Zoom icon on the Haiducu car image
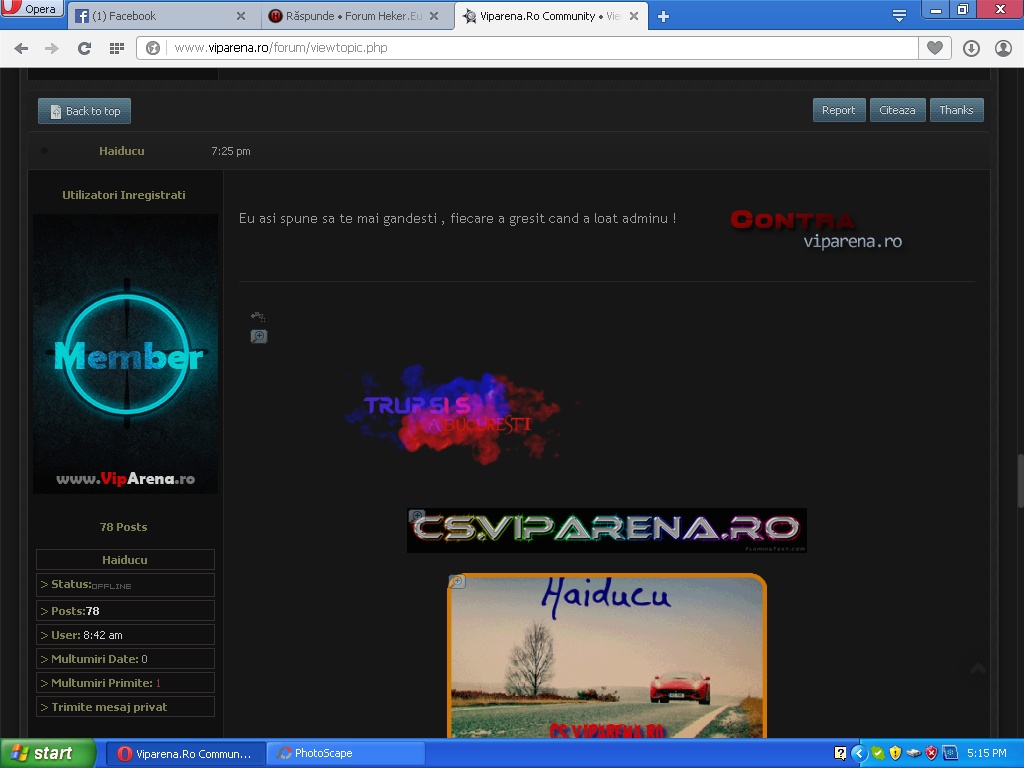Image resolution: width=1024 pixels, height=768 pixels. click(x=456, y=581)
